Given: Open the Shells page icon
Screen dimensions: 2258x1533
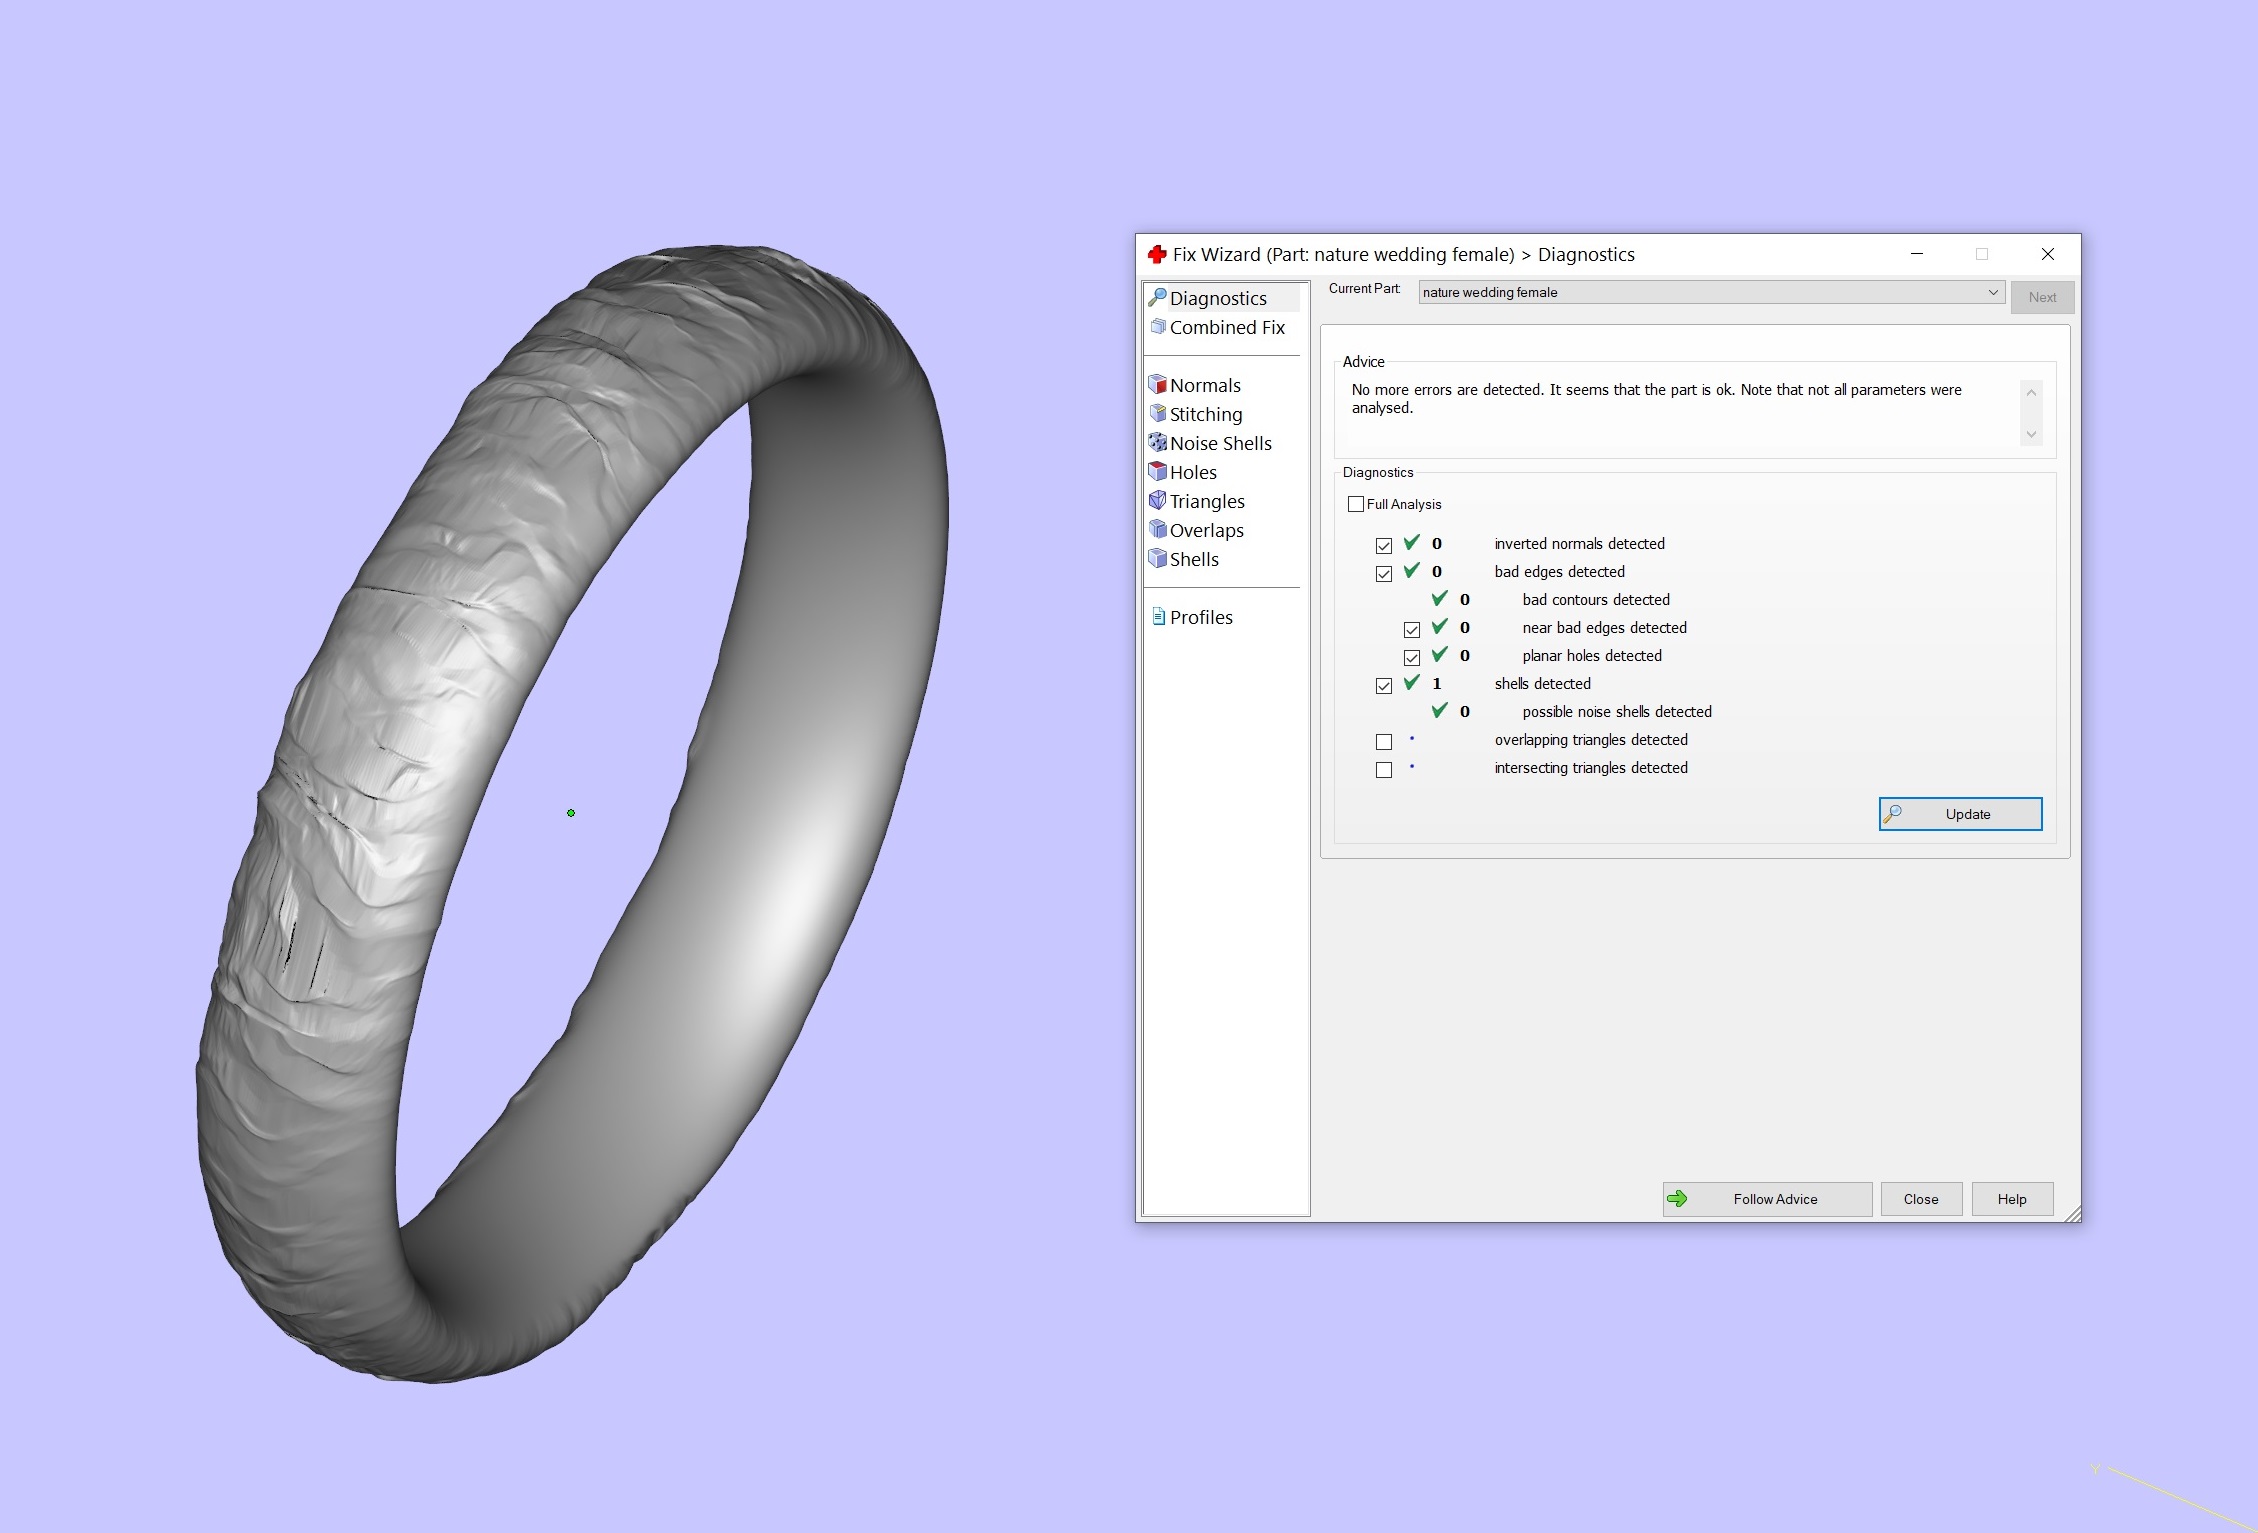Looking at the screenshot, I should point(1158,559).
